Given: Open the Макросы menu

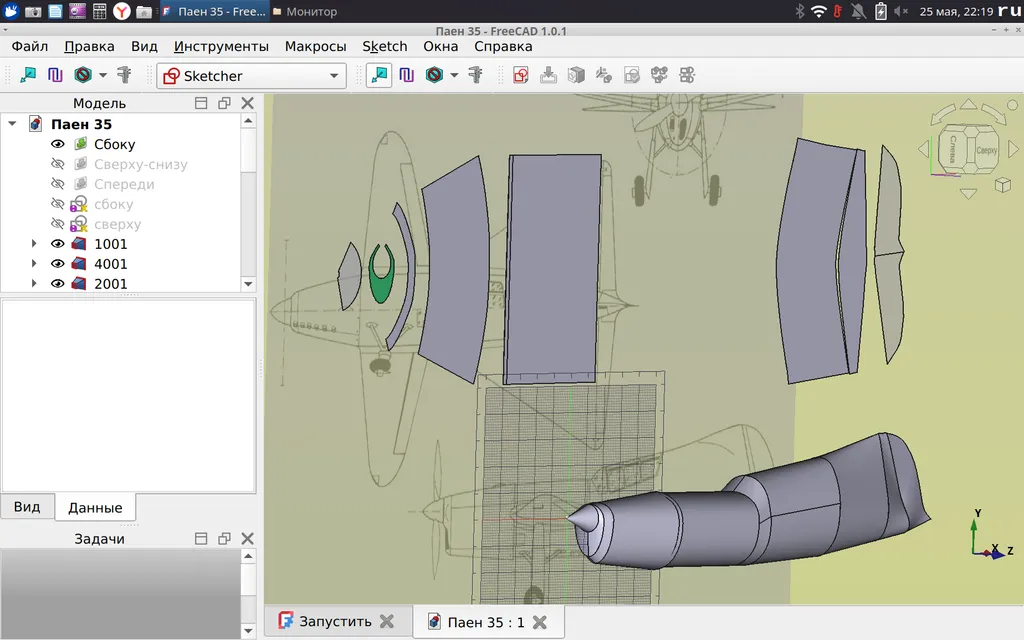Looking at the screenshot, I should (x=315, y=47).
